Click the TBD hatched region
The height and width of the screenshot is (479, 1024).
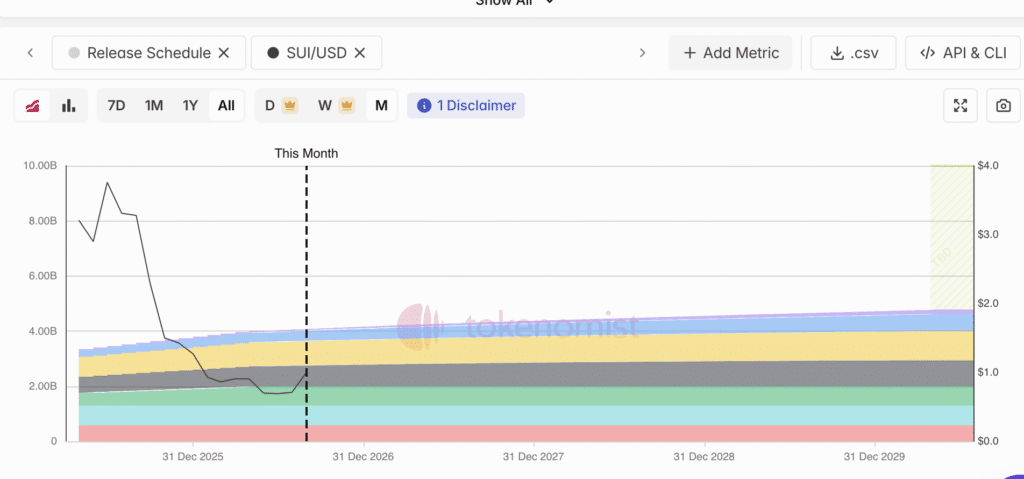pyautogui.click(x=952, y=237)
